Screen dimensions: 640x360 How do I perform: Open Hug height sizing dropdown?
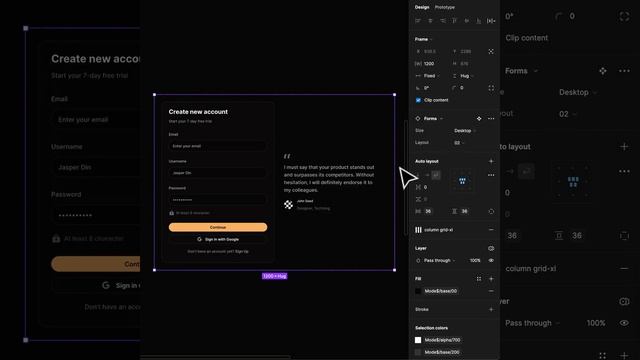tap(467, 76)
